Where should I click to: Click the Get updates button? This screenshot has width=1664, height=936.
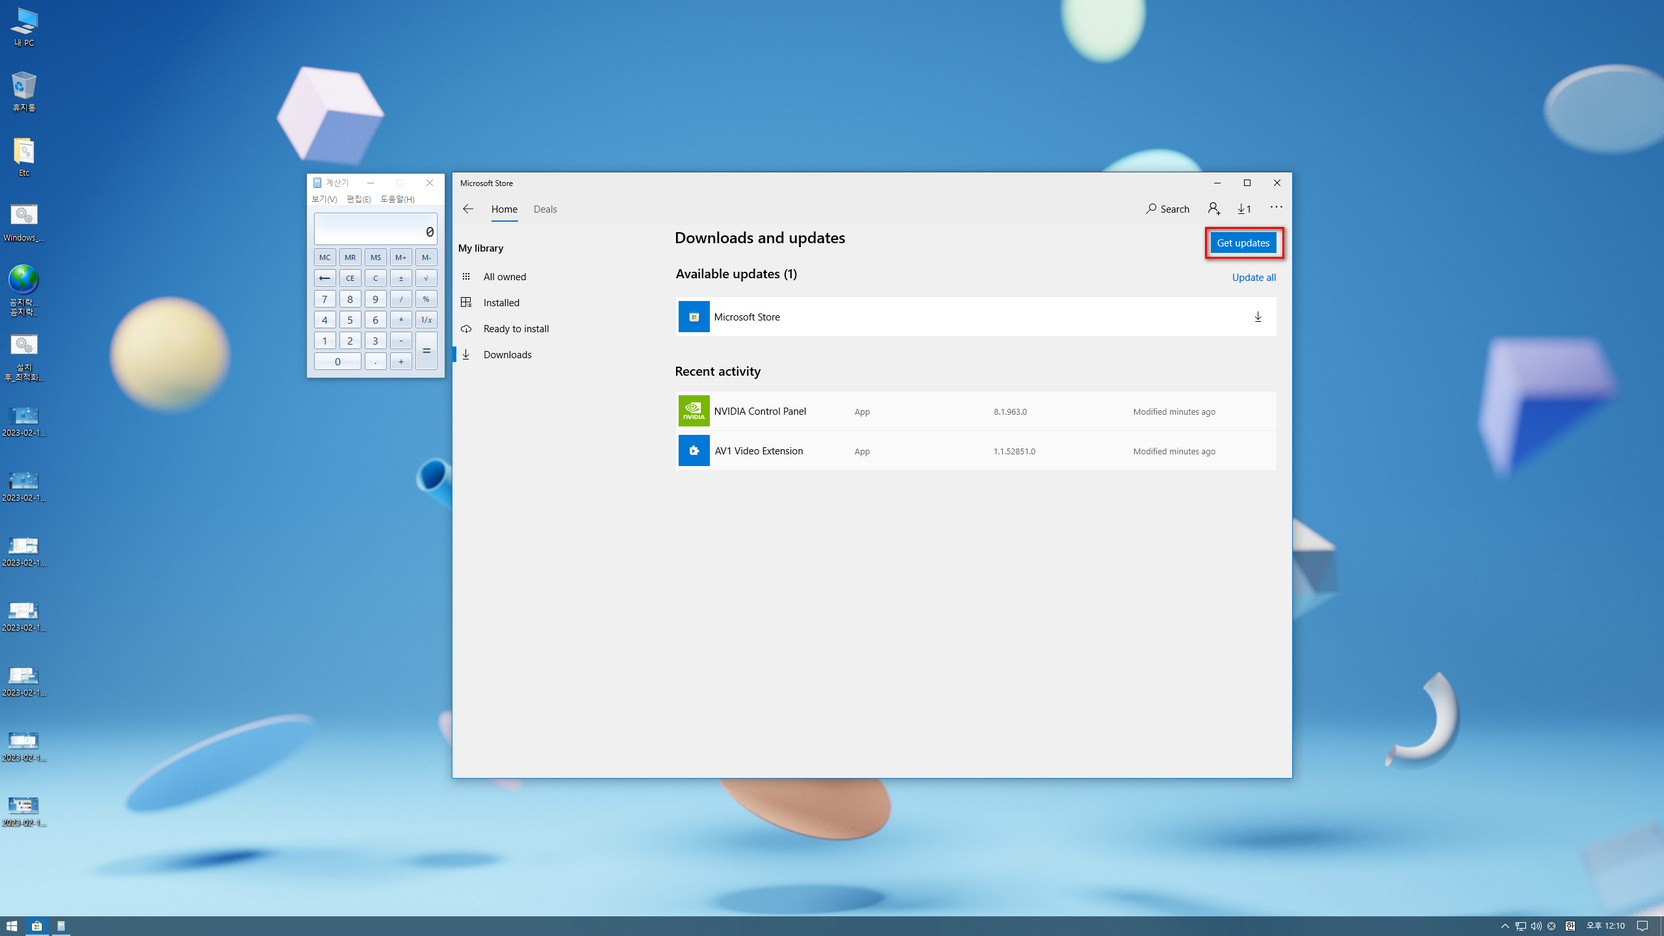coord(1243,243)
